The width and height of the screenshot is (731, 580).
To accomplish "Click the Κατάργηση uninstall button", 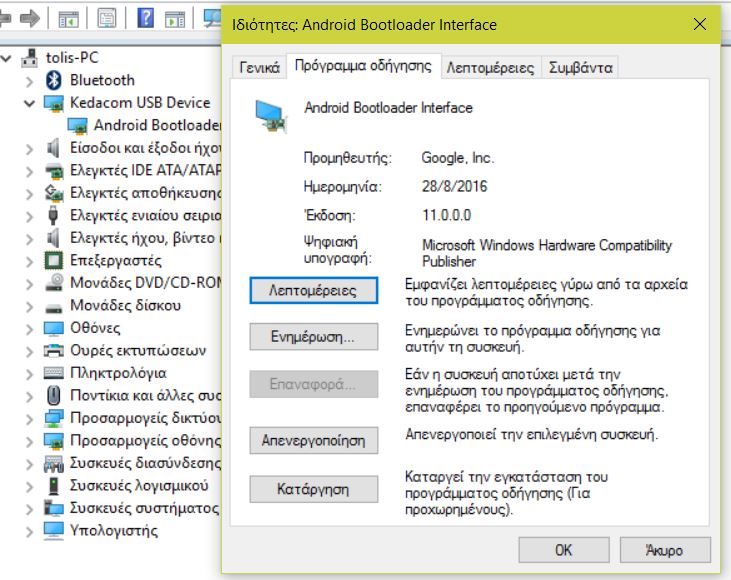I will (313, 489).
